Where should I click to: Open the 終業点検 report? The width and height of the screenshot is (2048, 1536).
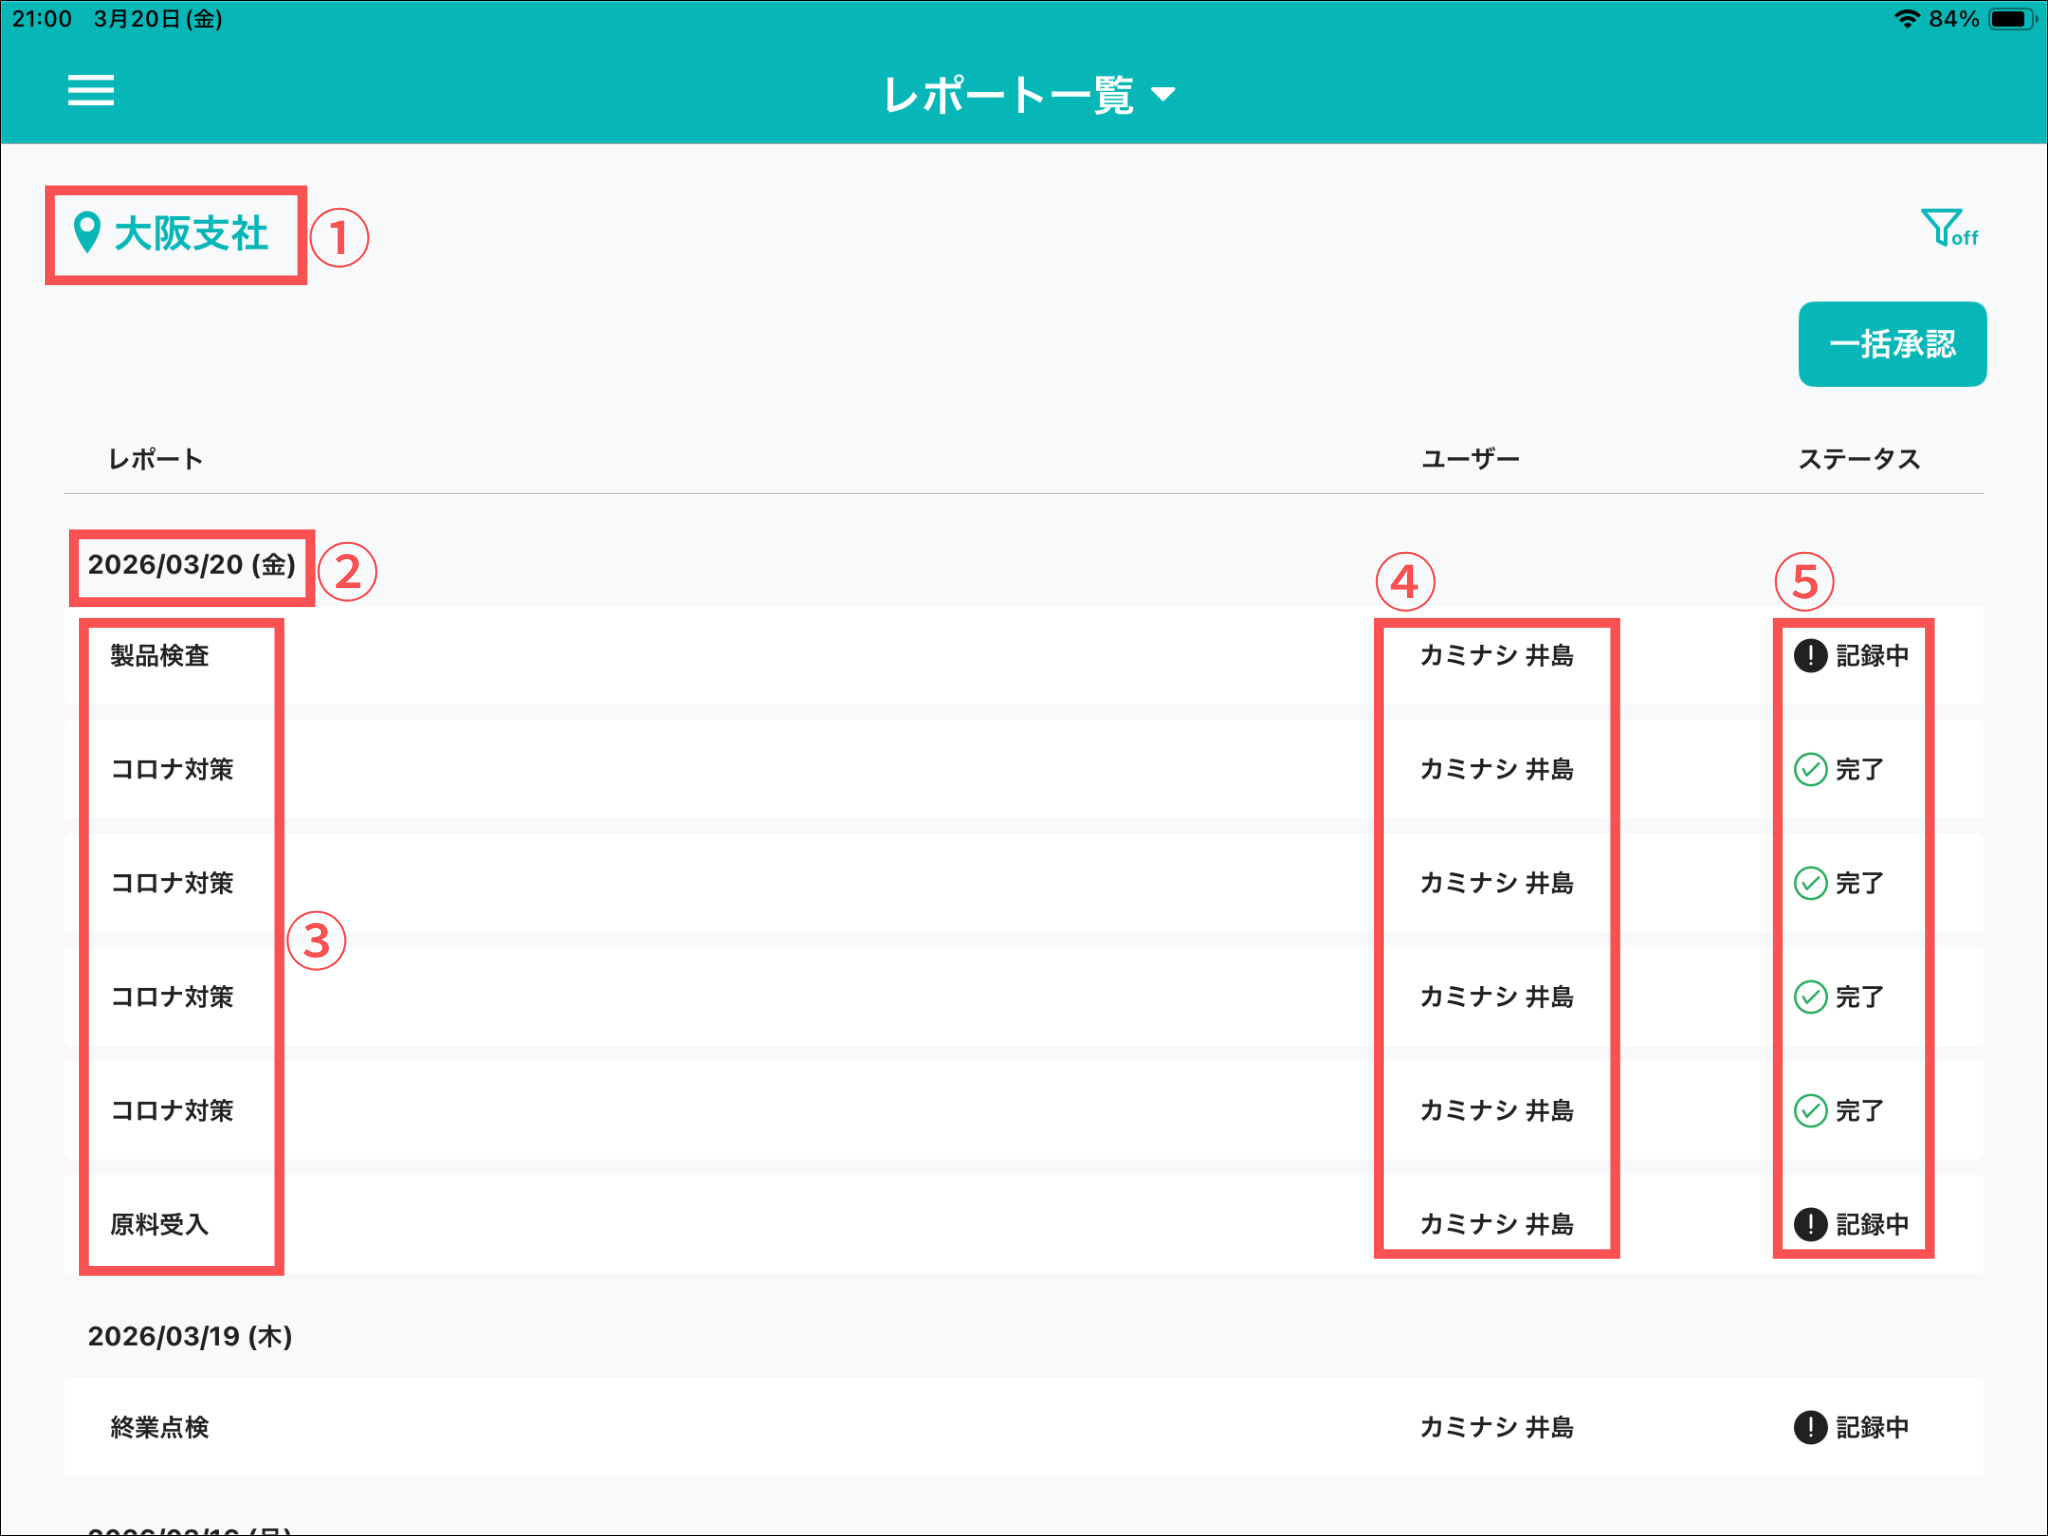tap(160, 1428)
